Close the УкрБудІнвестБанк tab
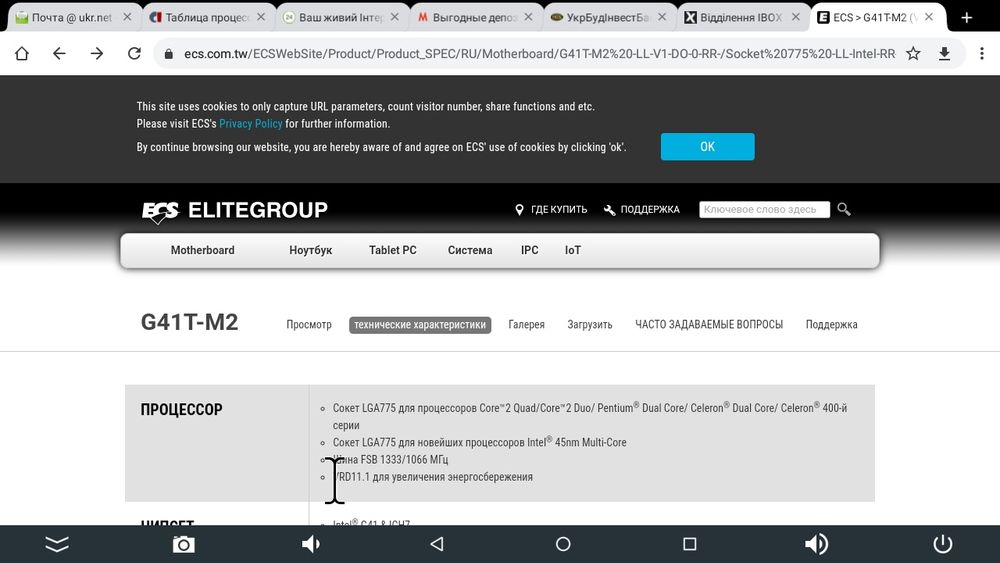This screenshot has height=563, width=1000. point(662,17)
